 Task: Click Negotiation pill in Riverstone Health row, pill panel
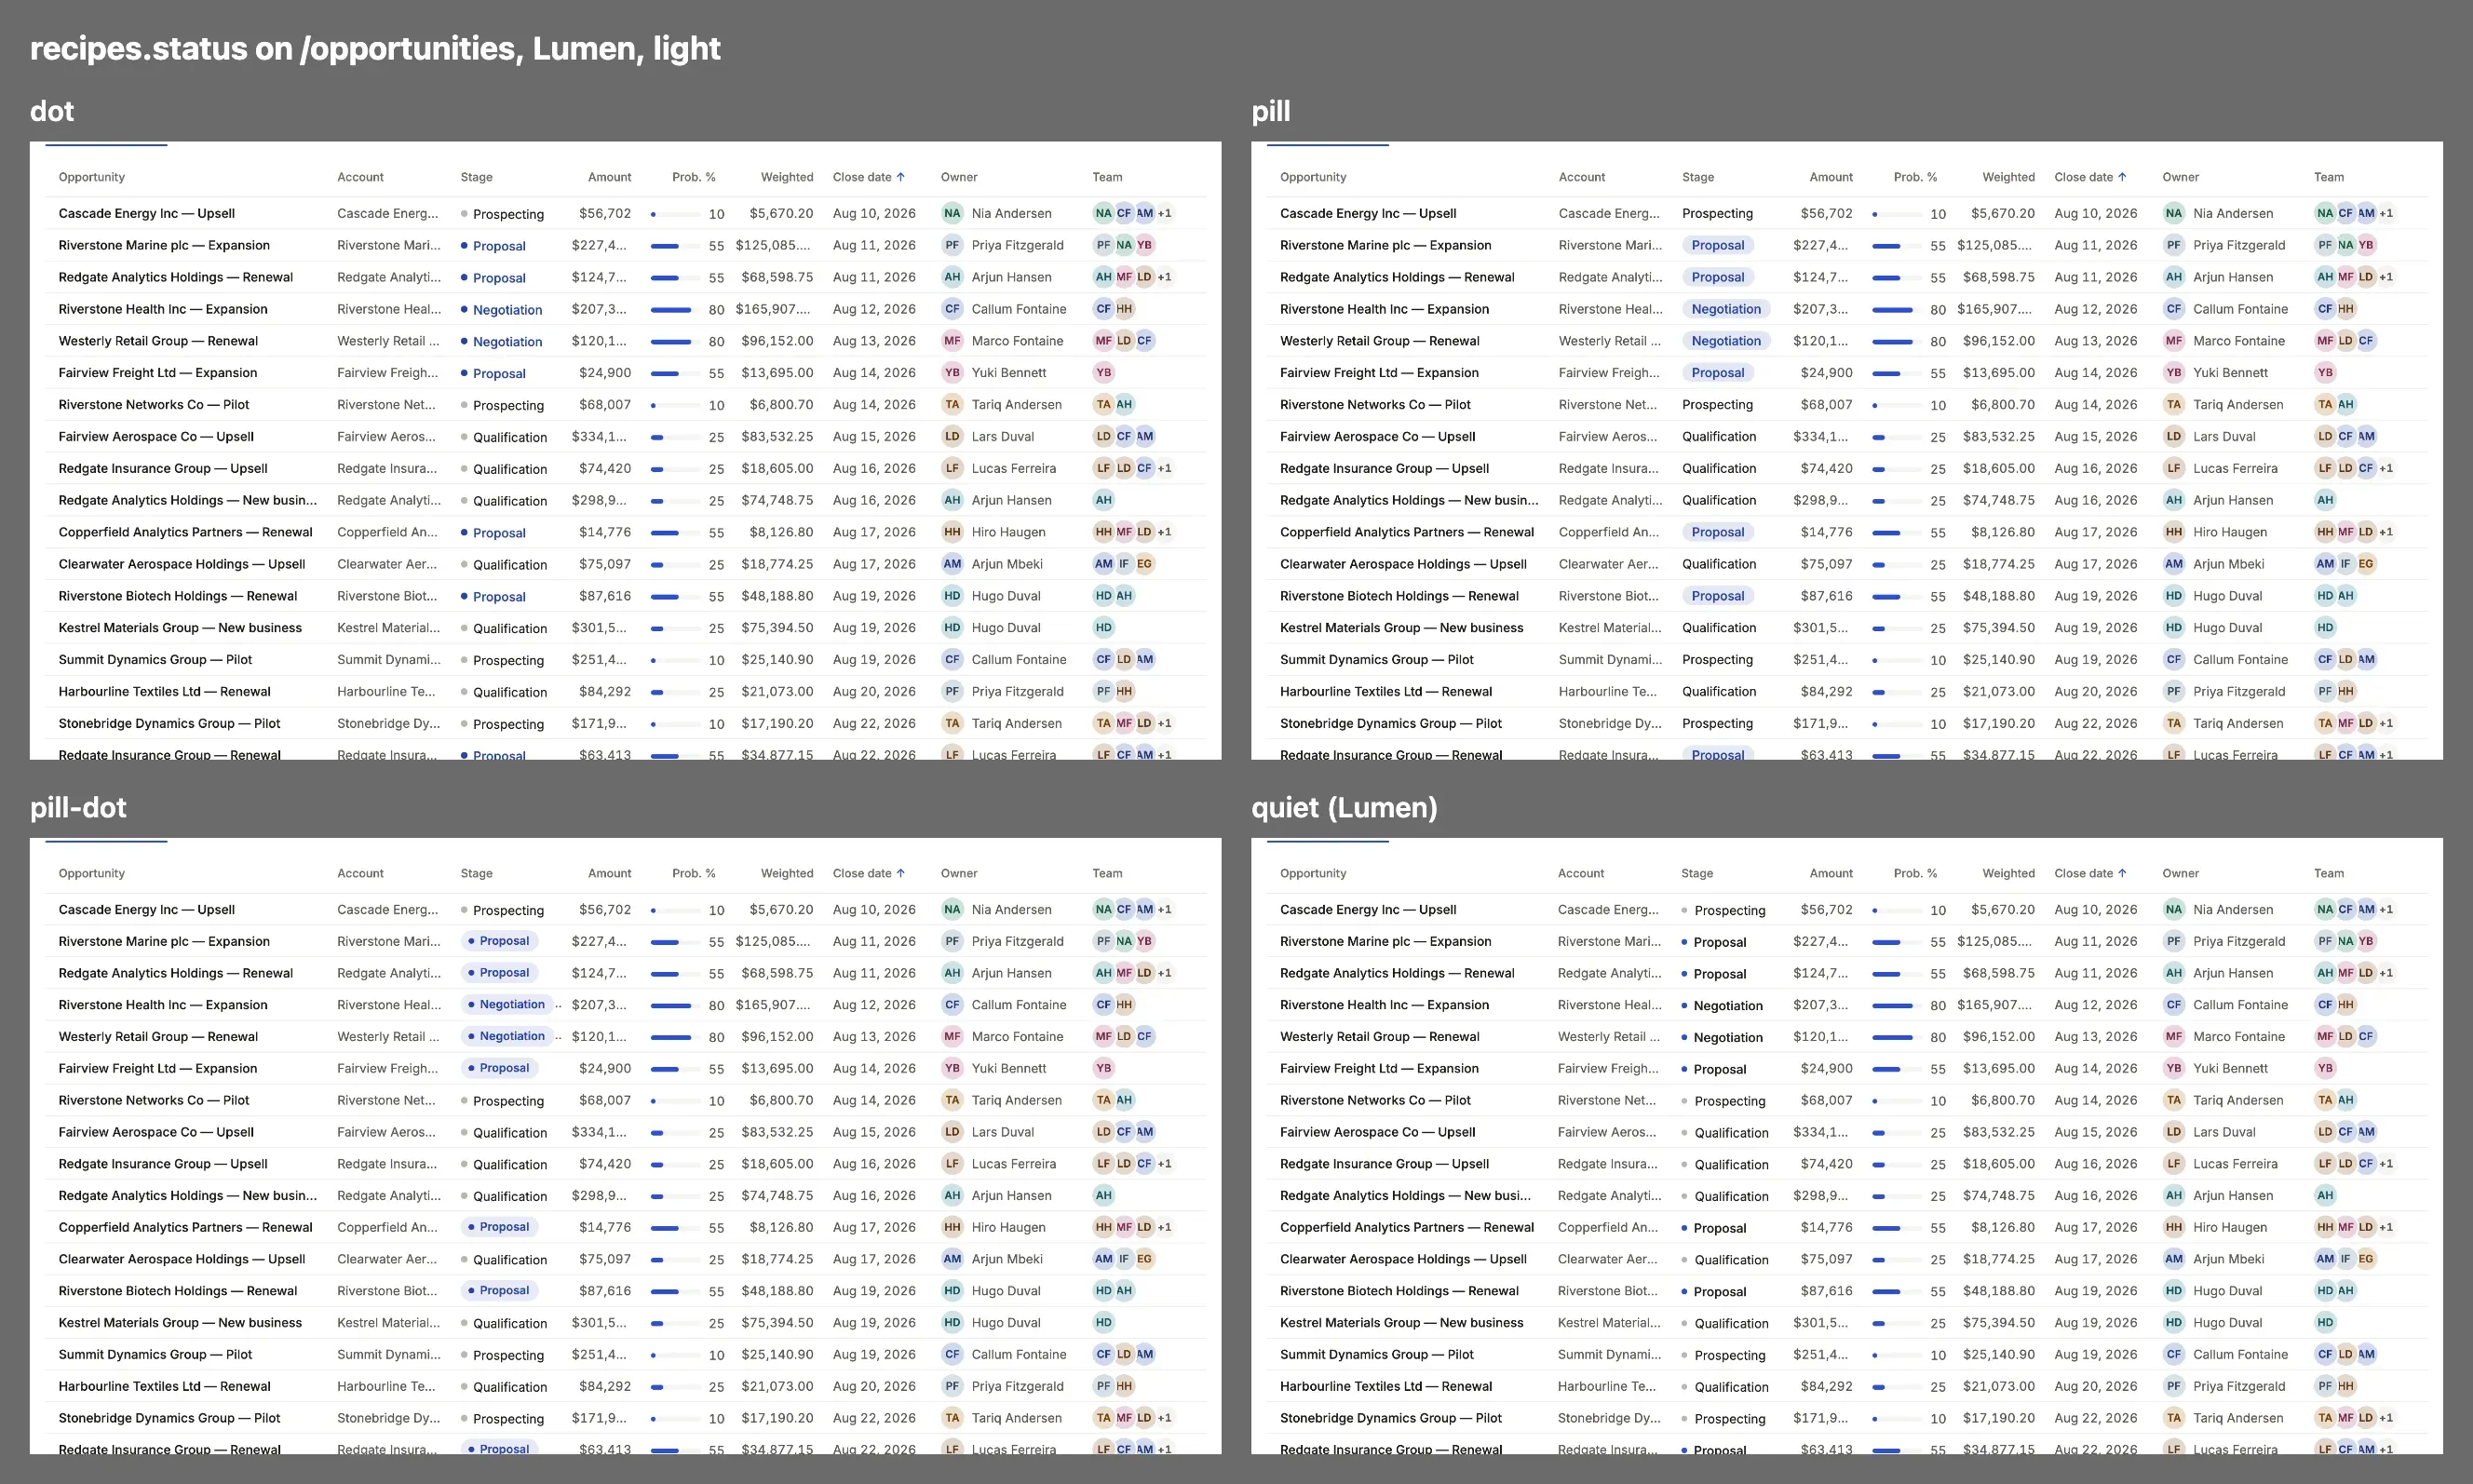(1726, 309)
